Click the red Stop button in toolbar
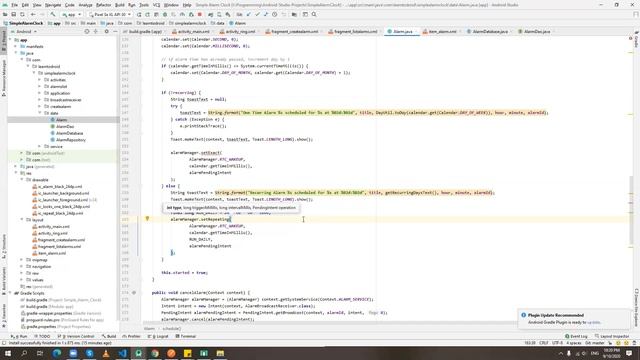 tap(200, 15)
